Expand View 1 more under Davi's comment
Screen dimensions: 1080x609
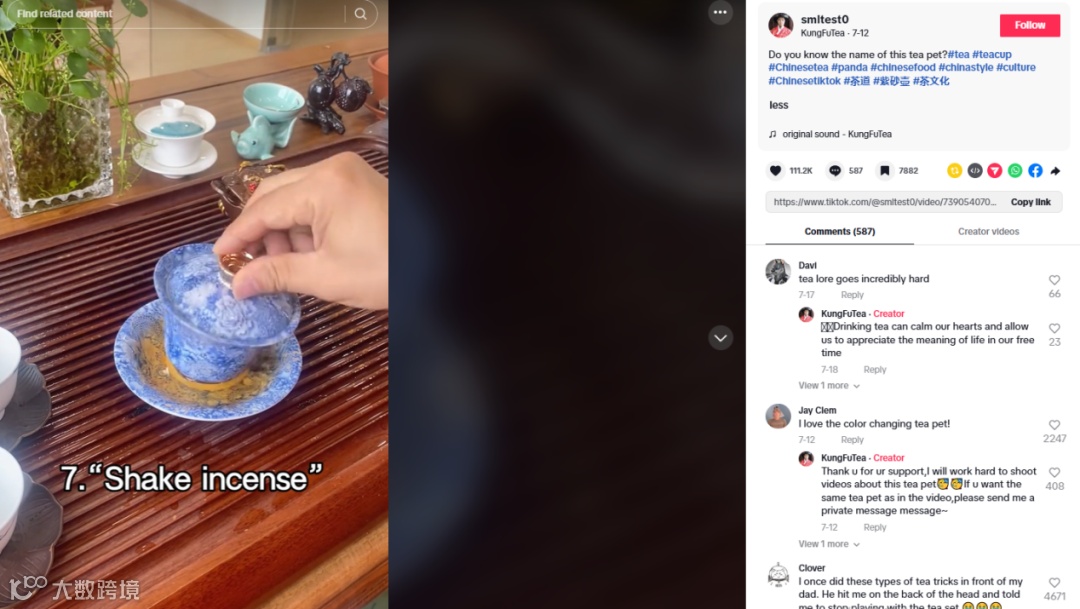click(x=829, y=386)
